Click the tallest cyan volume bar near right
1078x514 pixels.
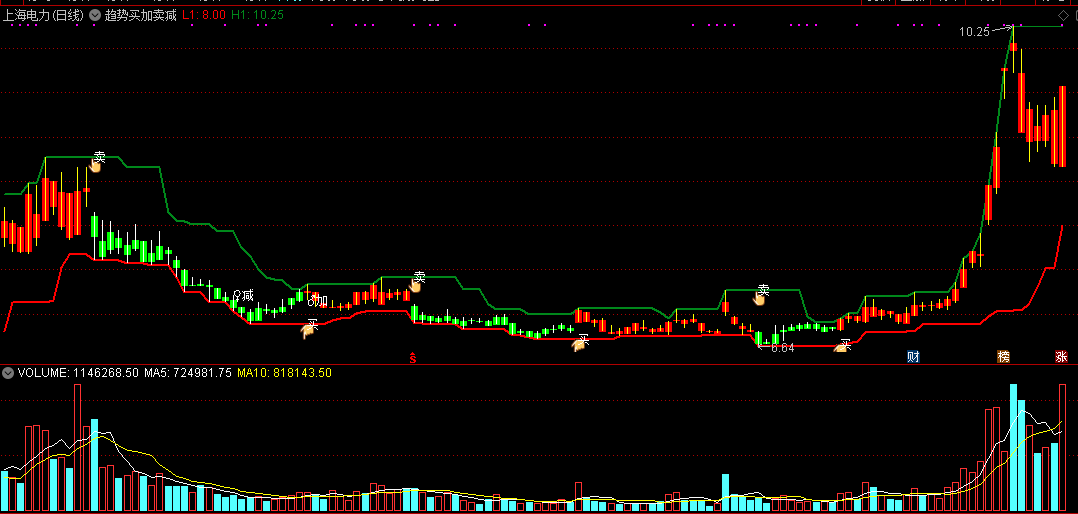[x=1013, y=448]
